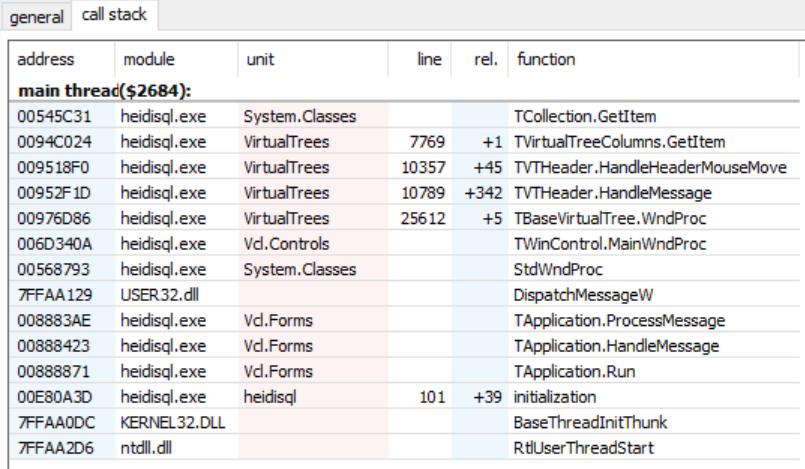Select address 7FFAA129 cell
805x469 pixels.
(x=54, y=295)
